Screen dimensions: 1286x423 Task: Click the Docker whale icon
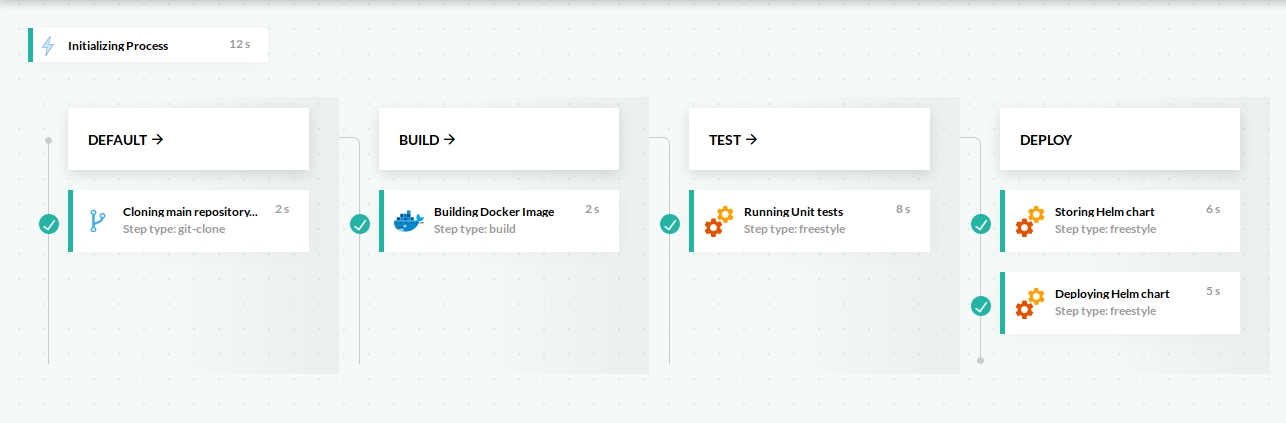[x=409, y=222]
